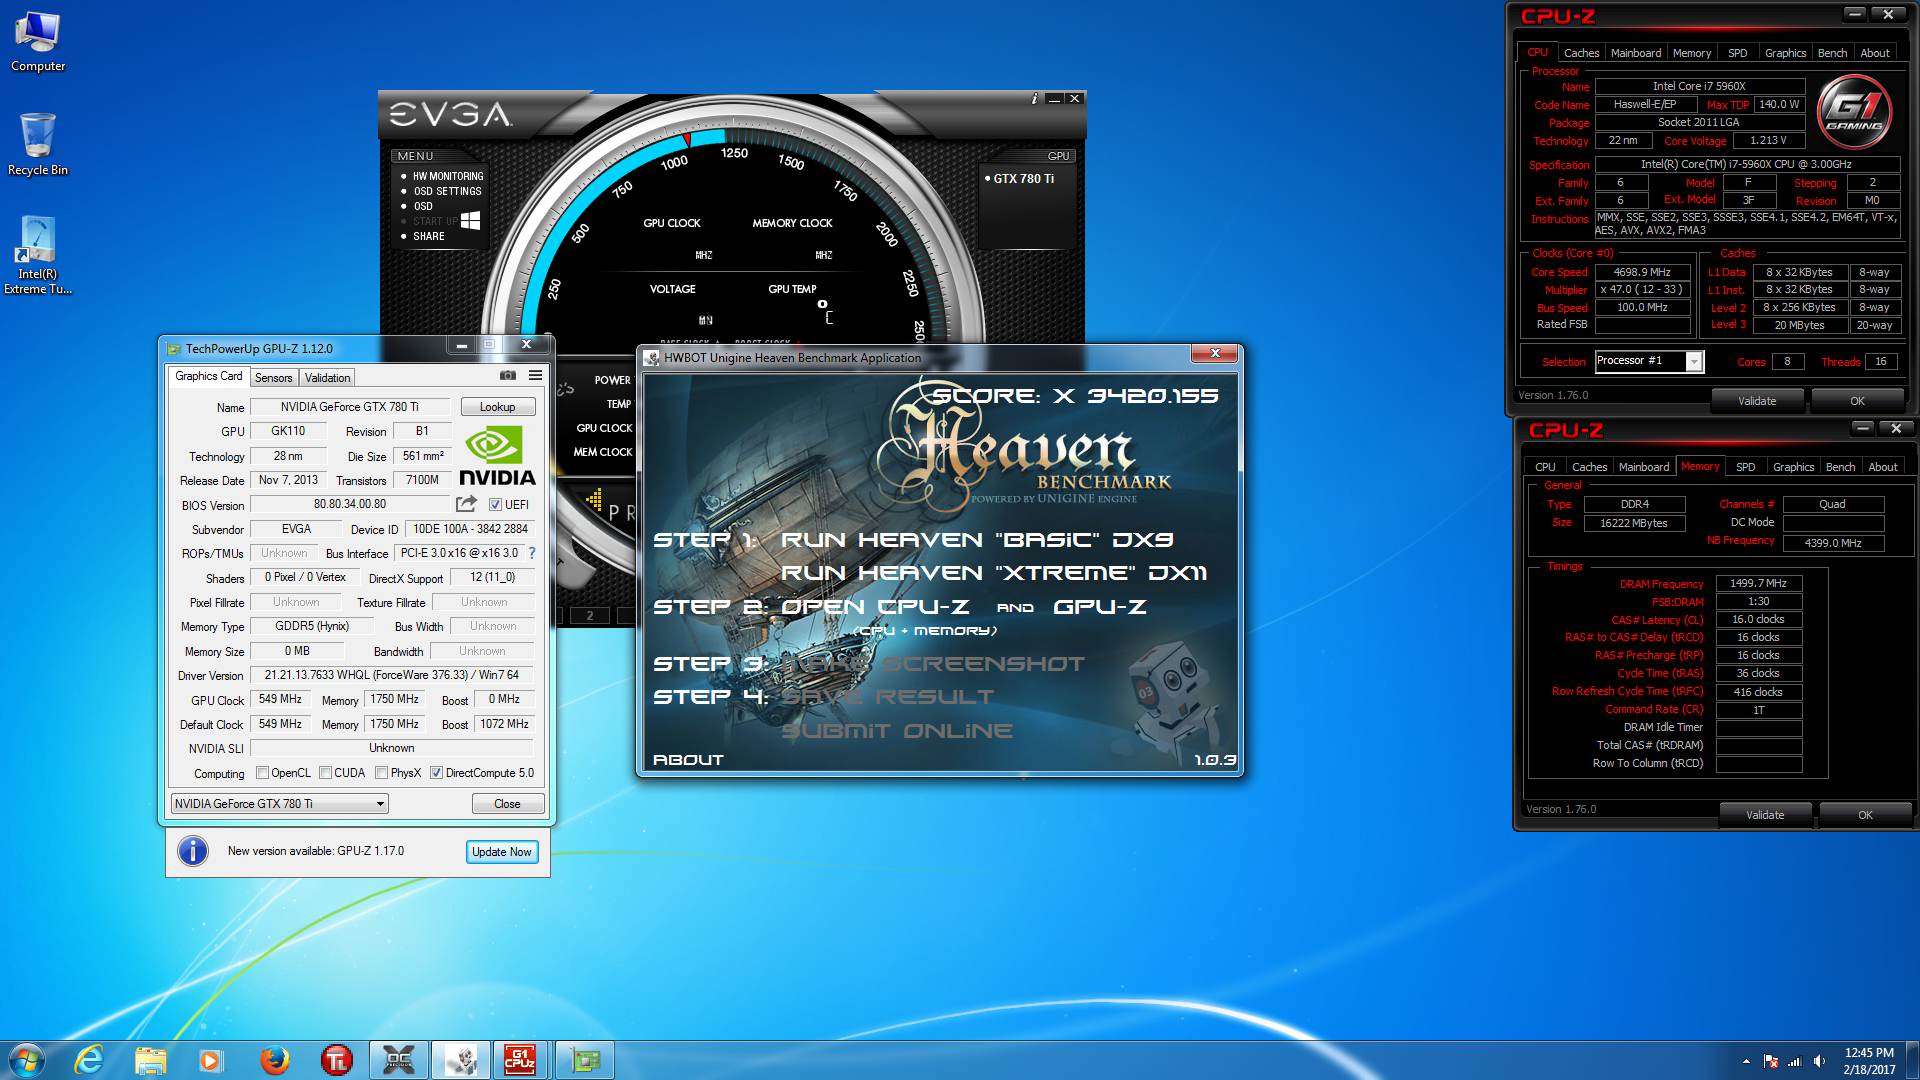Click the info icon in GPU-Z update bar
Viewport: 1920px width, 1080px height.
(x=193, y=851)
